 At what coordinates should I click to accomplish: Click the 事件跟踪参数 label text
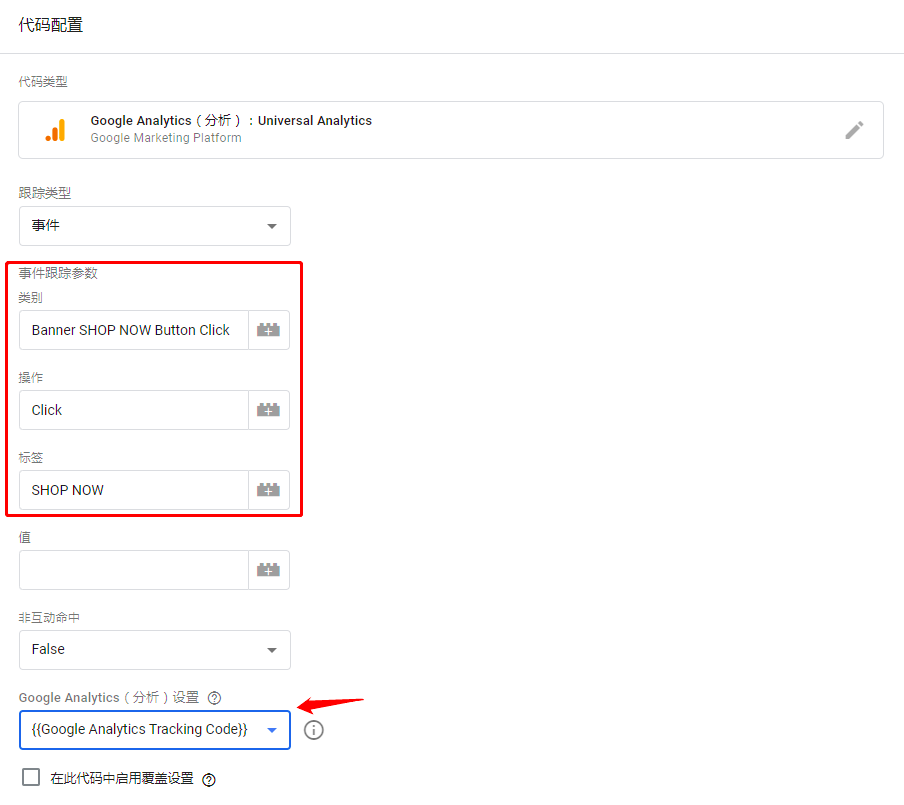click(58, 273)
